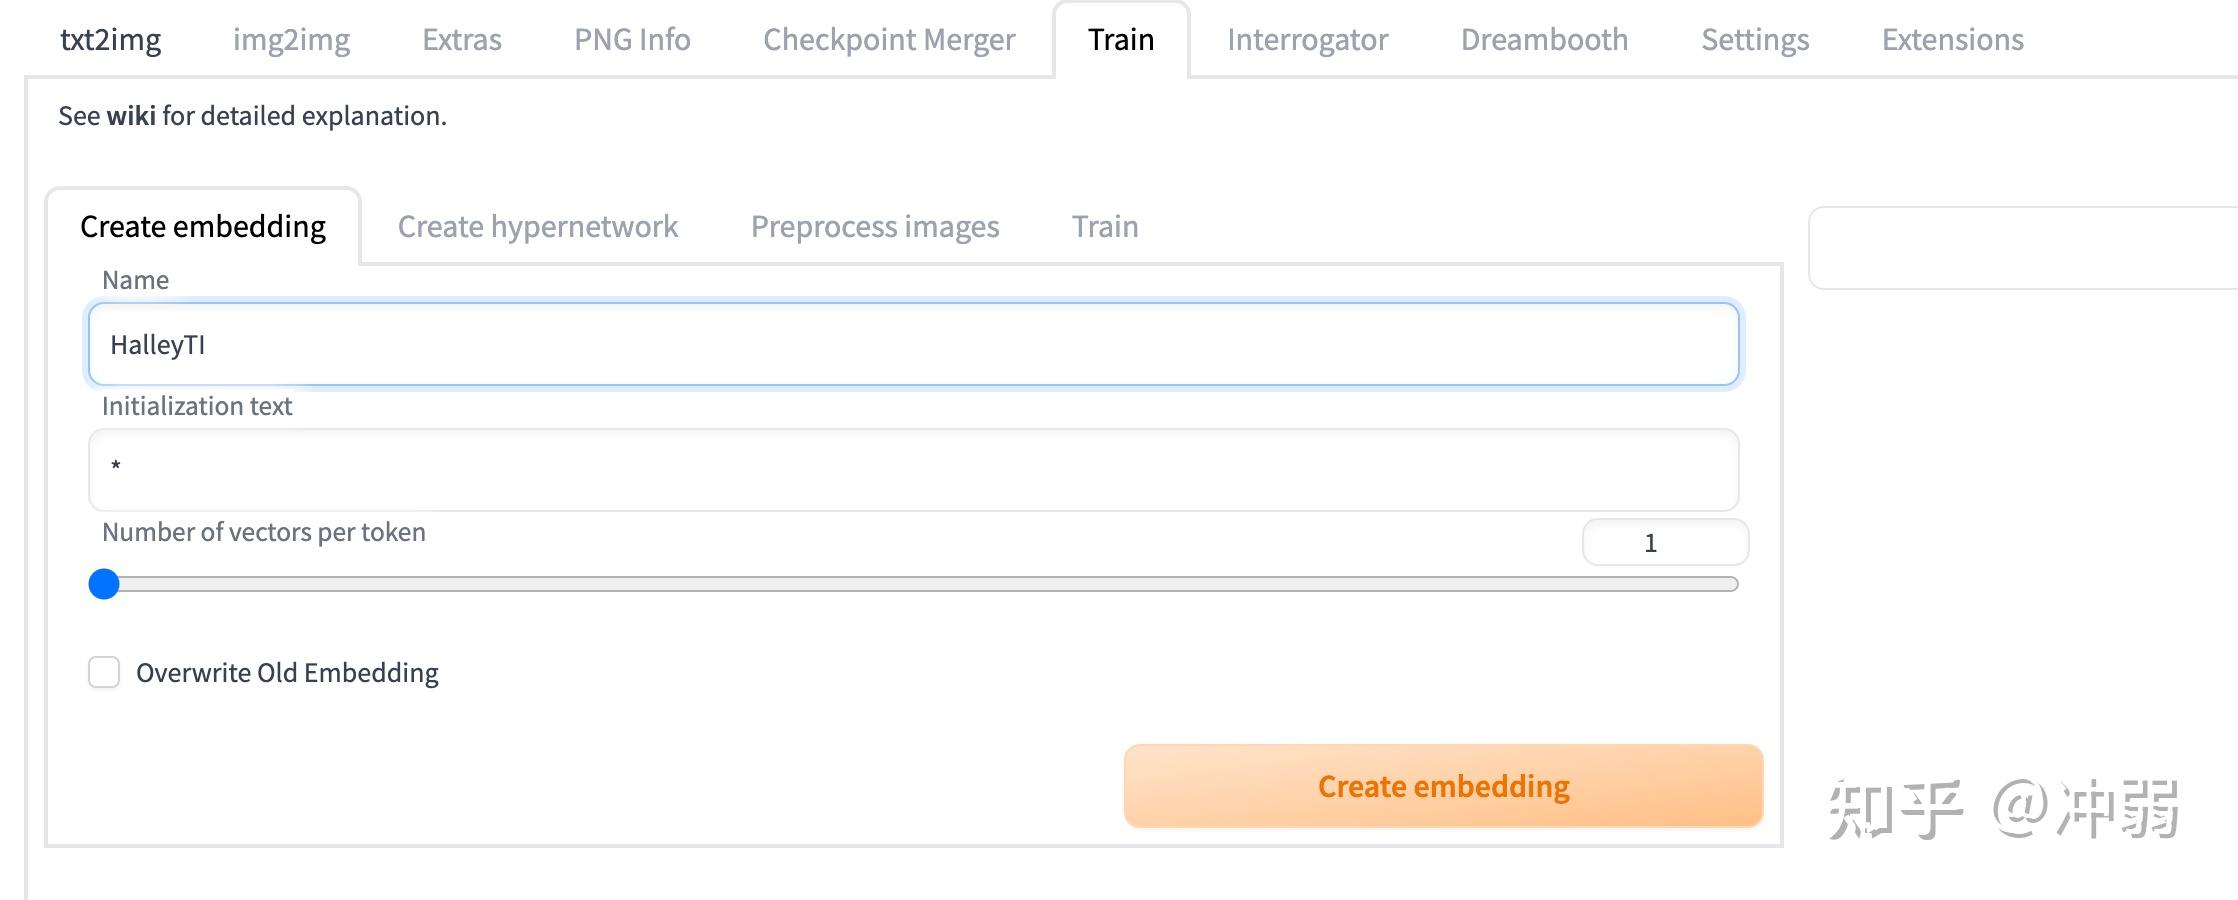Open the Interrogator tab
Viewport: 2238px width, 900px height.
click(x=1307, y=40)
